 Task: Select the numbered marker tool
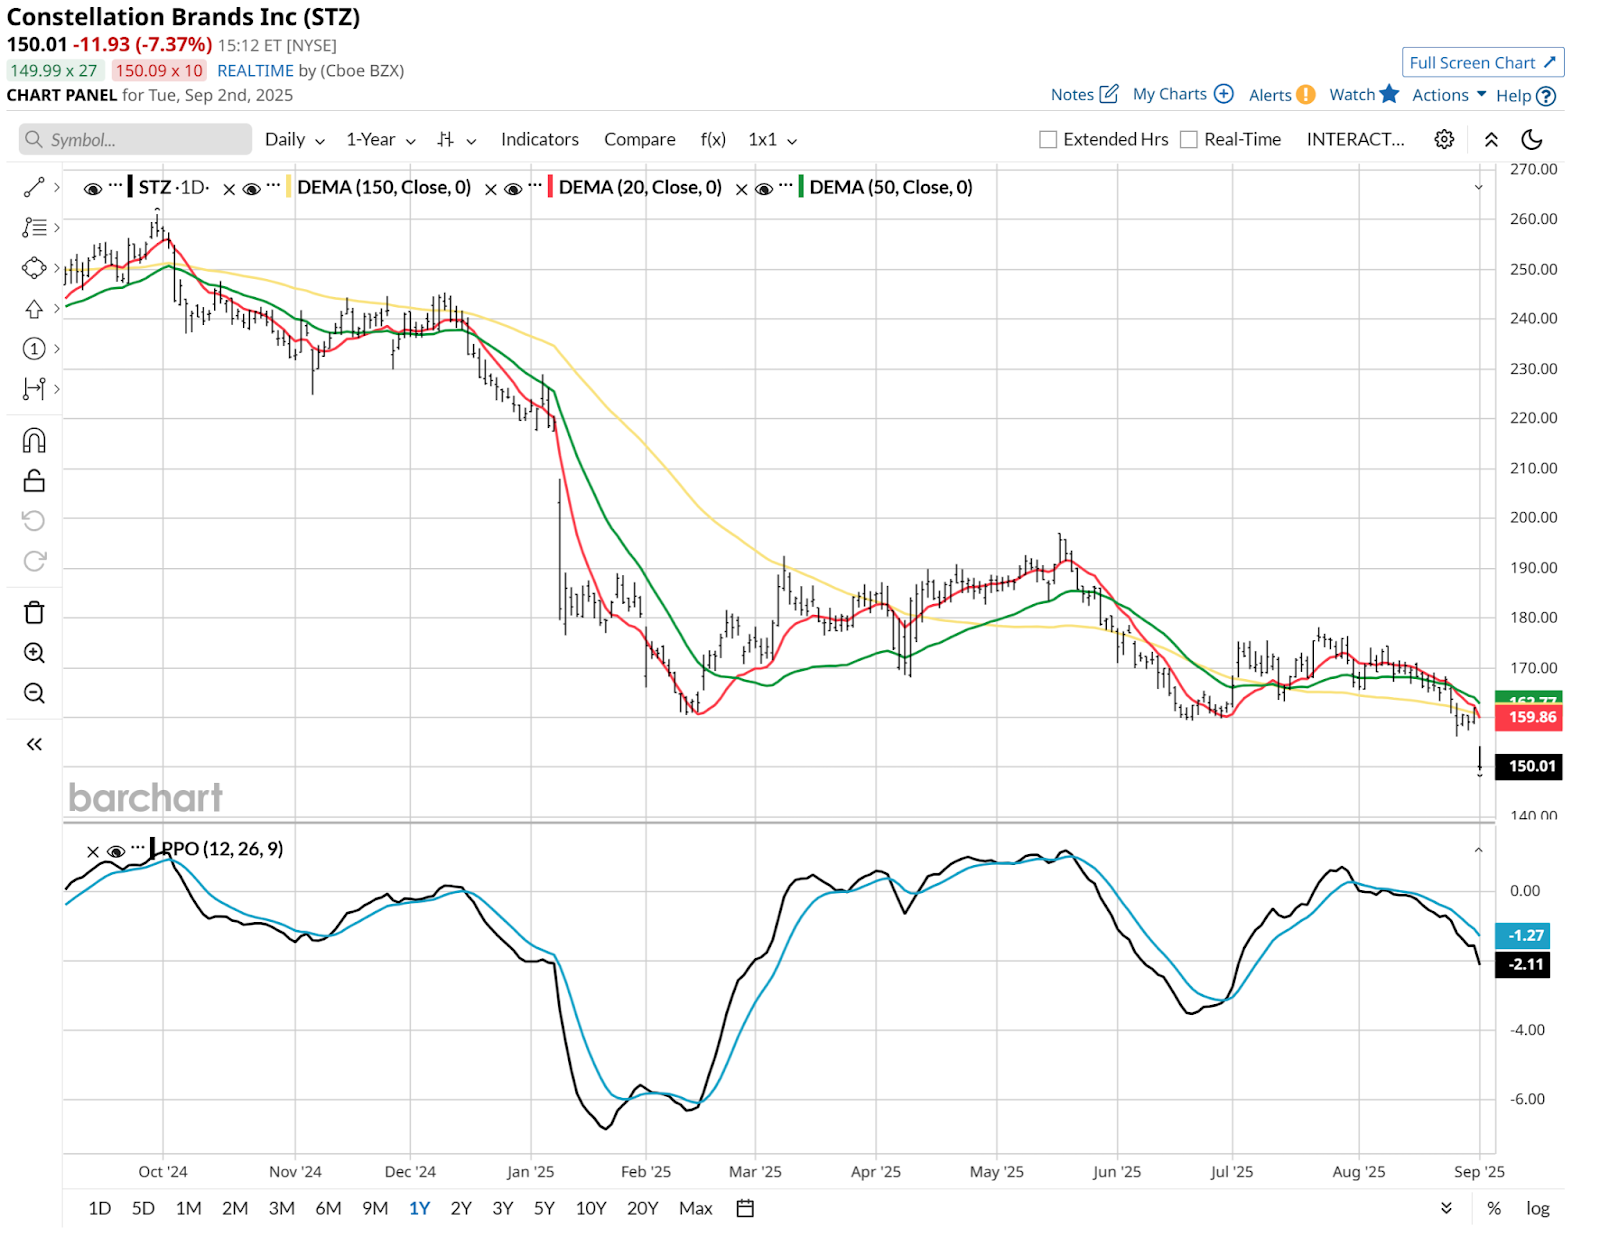coord(34,348)
